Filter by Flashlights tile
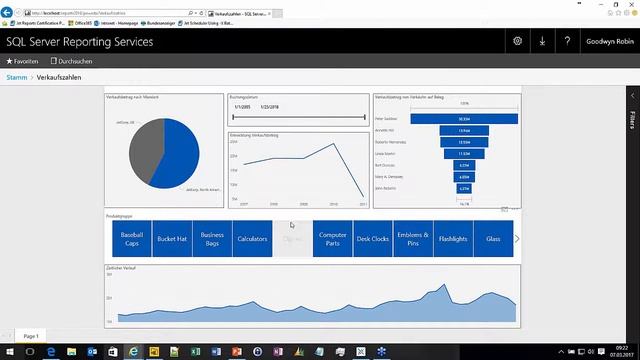This screenshot has width=640, height=360. point(453,239)
